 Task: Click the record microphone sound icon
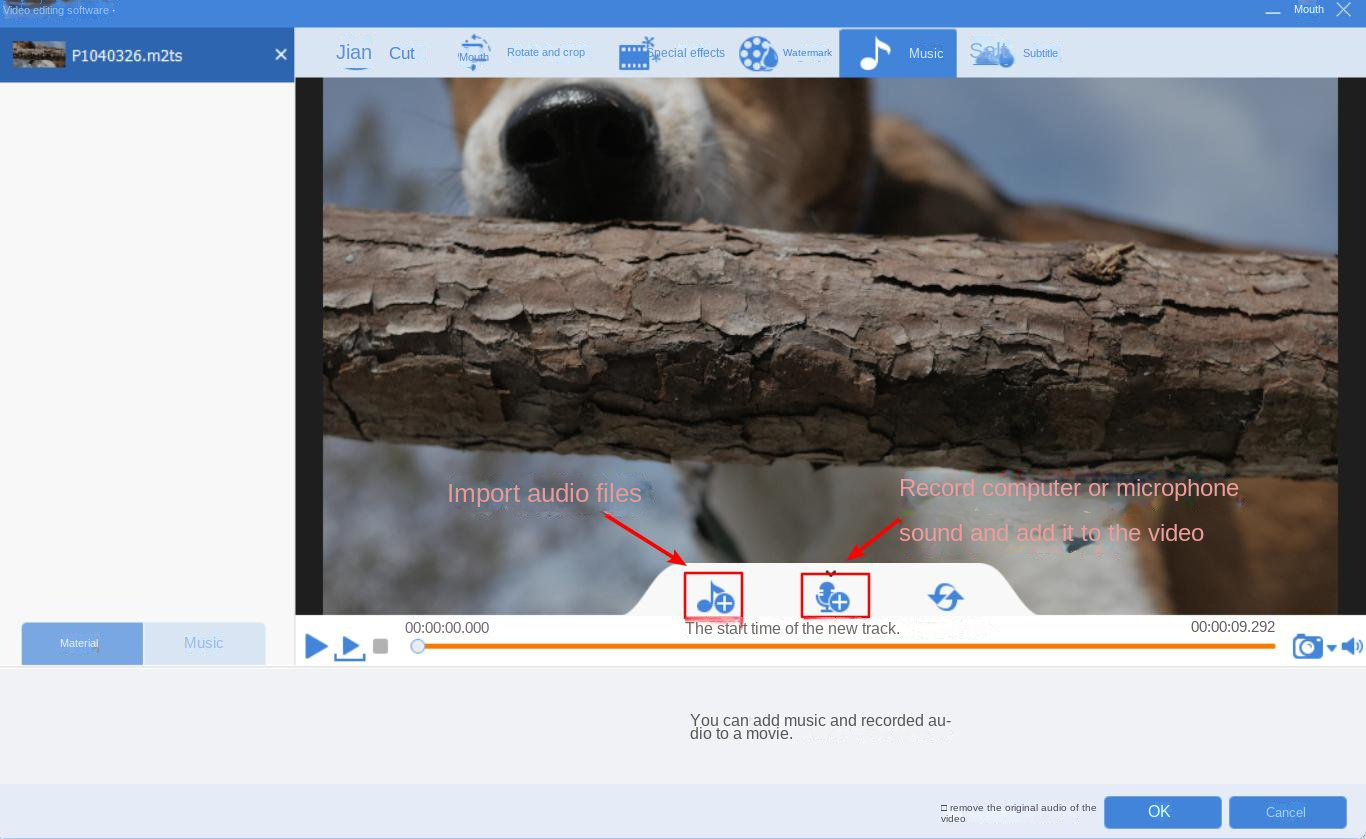pyautogui.click(x=835, y=597)
